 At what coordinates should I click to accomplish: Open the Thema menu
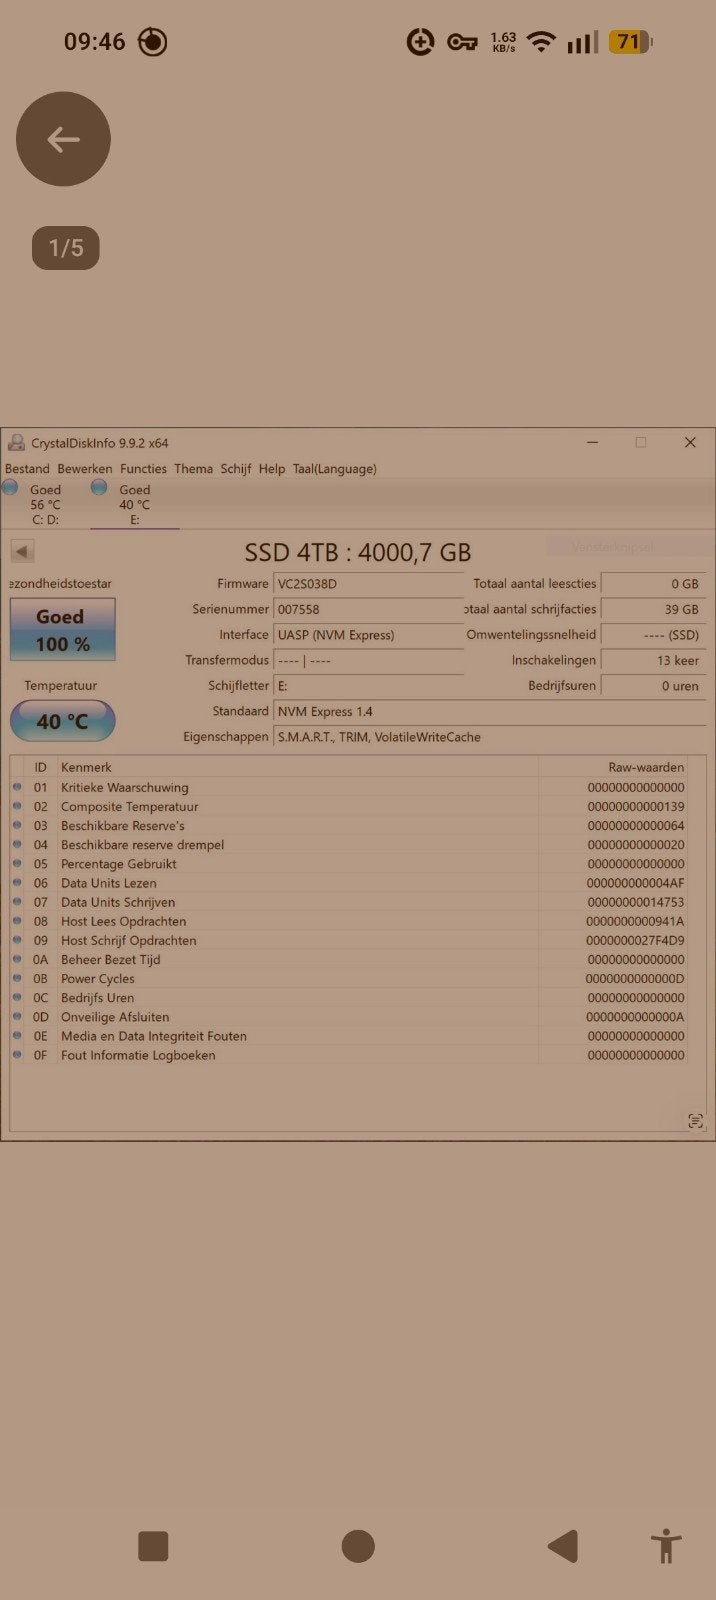[193, 469]
